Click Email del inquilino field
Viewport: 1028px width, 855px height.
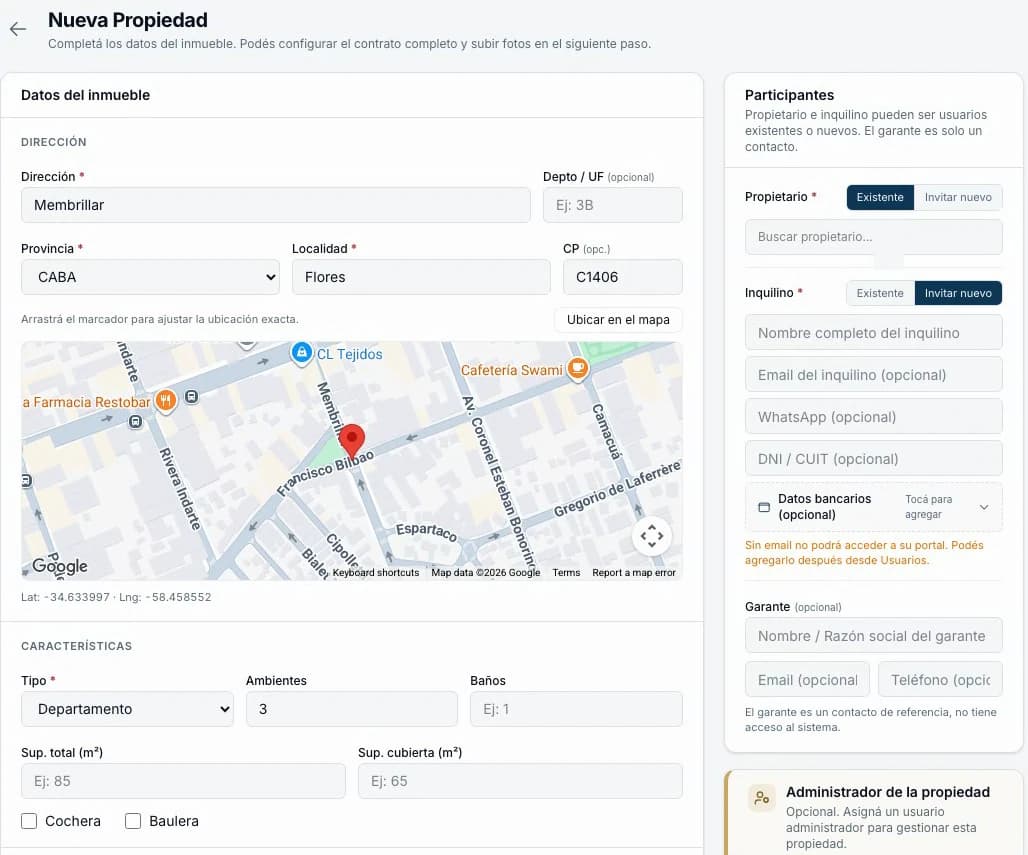coord(873,374)
